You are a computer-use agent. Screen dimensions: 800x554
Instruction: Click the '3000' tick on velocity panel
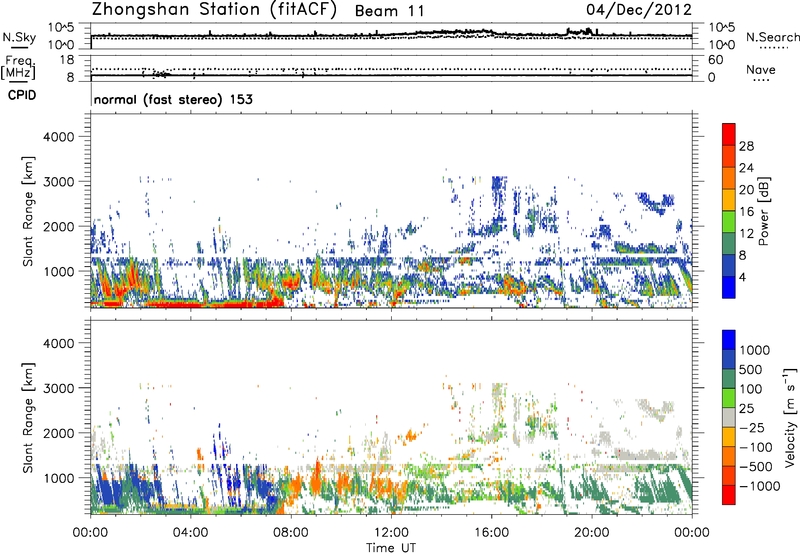[59, 388]
